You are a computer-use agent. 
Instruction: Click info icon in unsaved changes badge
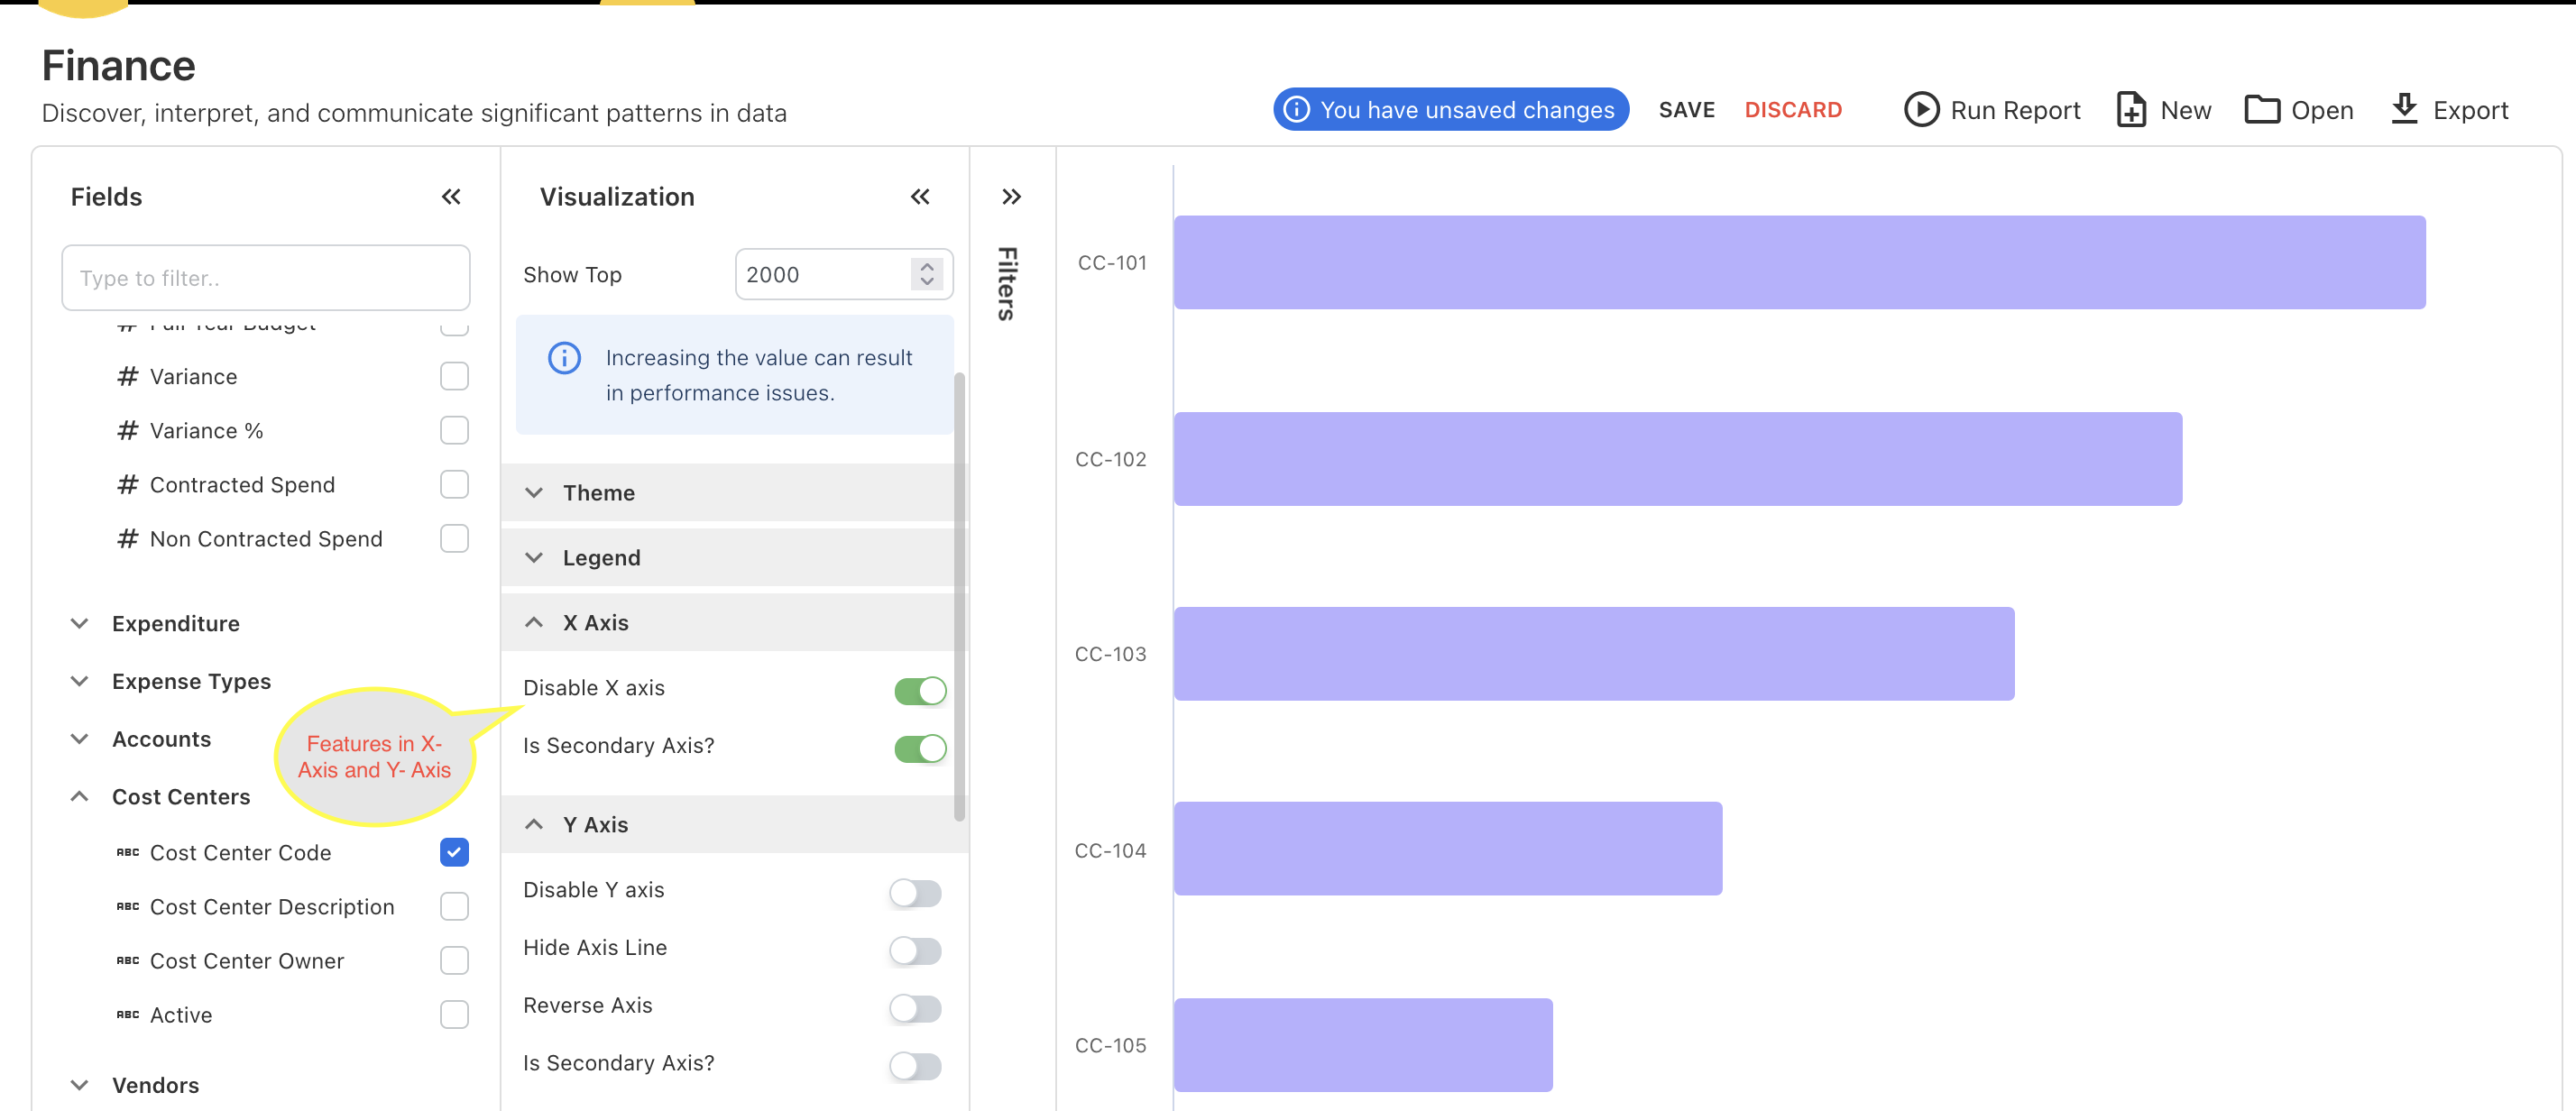tap(1296, 110)
